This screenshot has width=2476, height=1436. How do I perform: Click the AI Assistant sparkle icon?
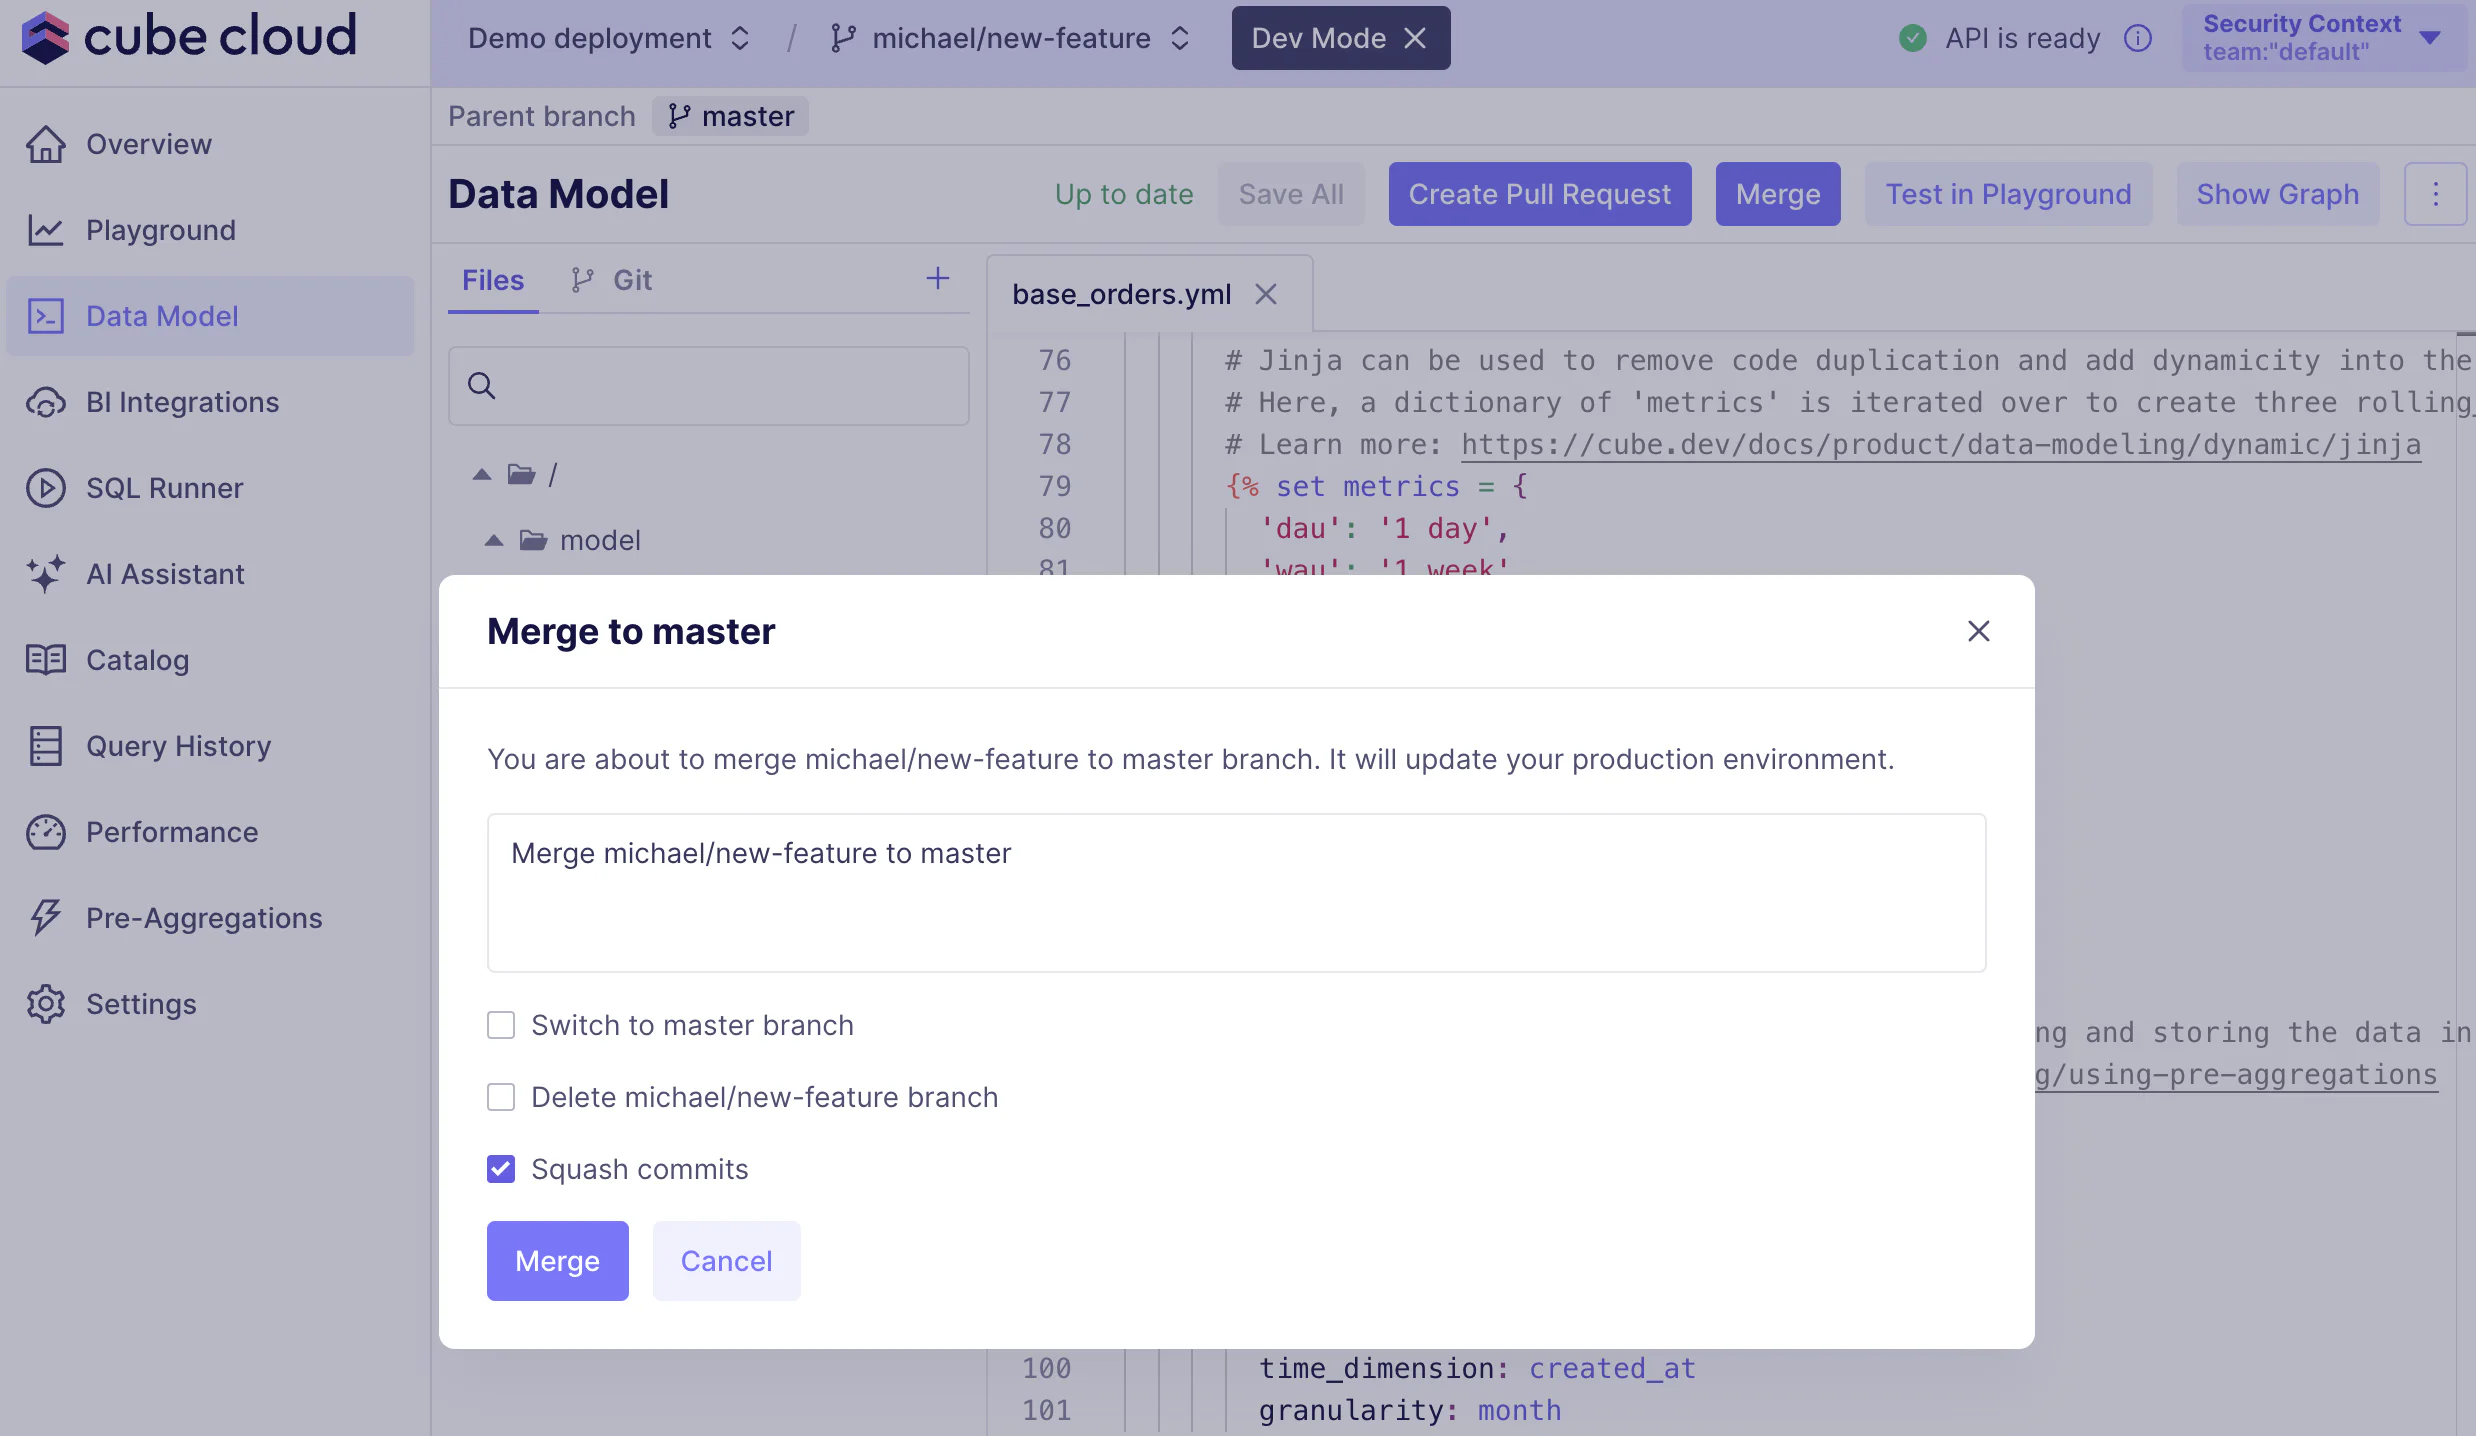46,574
